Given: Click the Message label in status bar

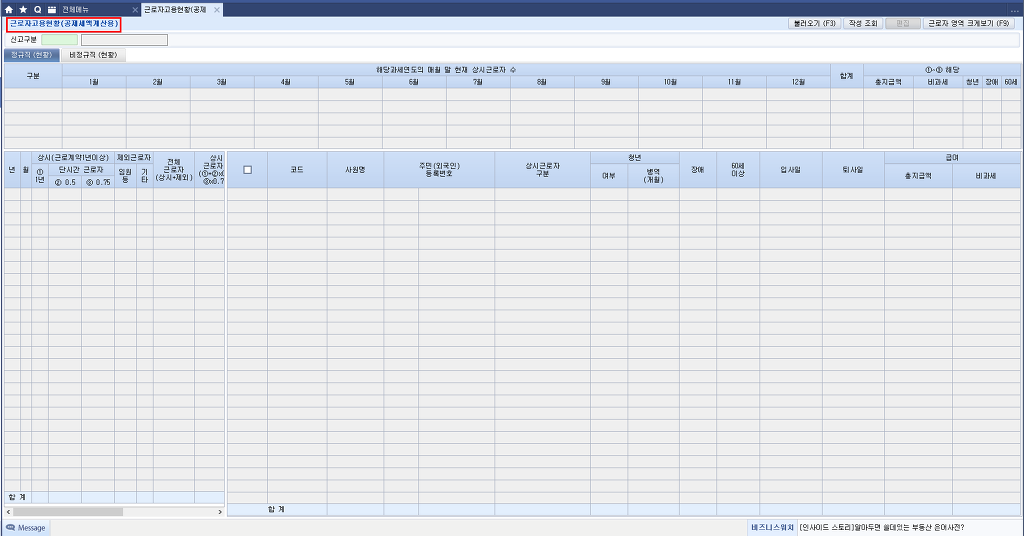Looking at the screenshot, I should click(31, 528).
